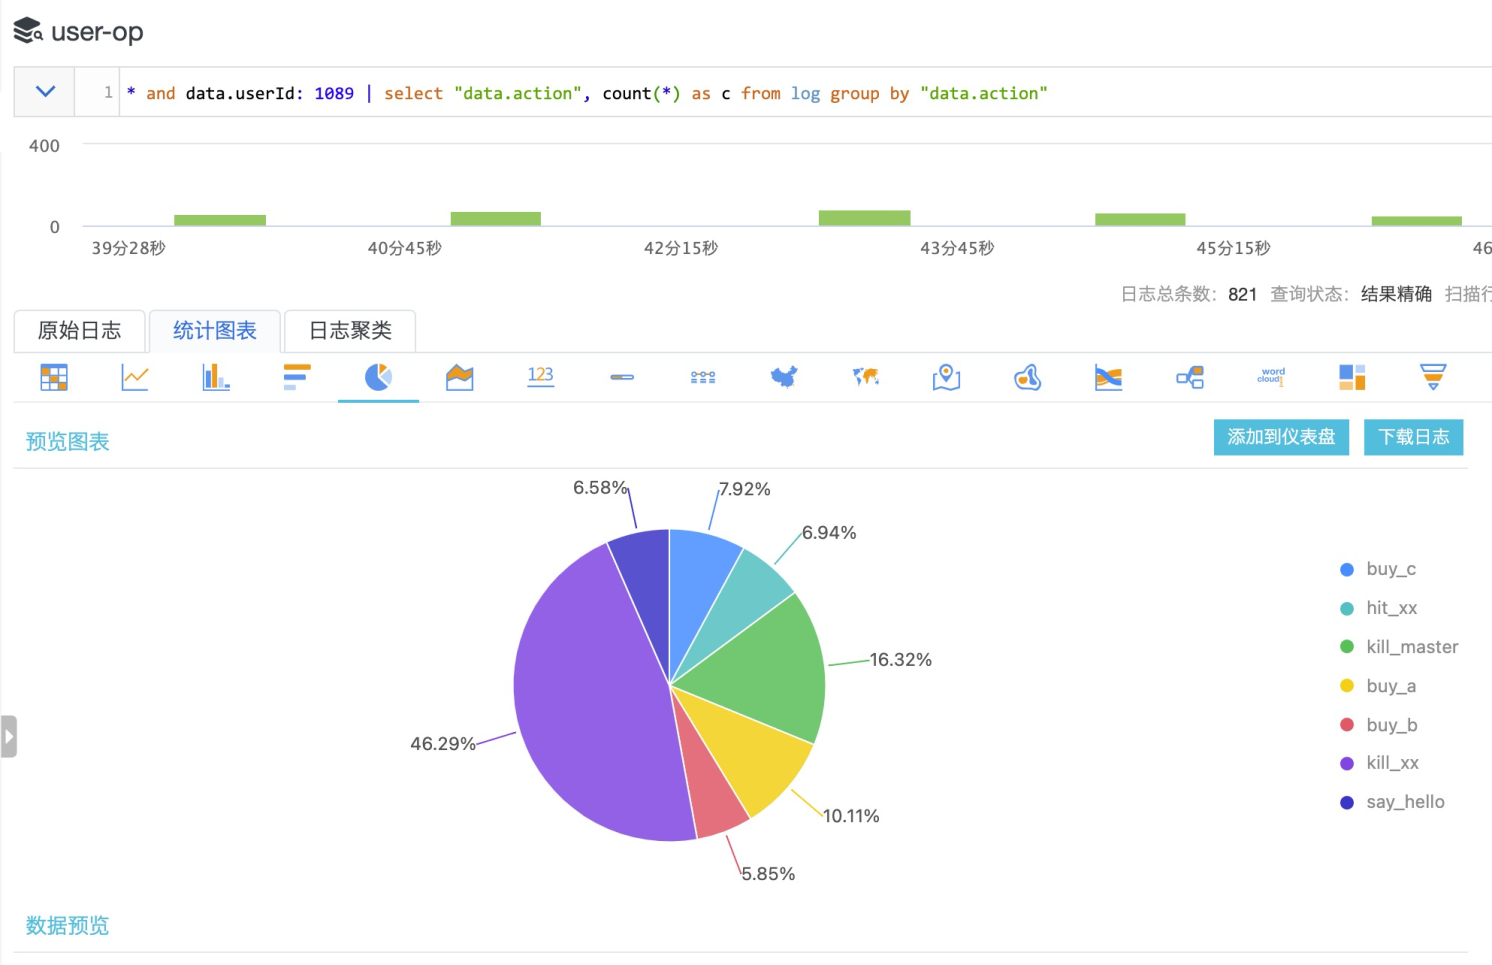The width and height of the screenshot is (1492, 965).
Task: Click the histogram bar near 40分45秒
Action: coord(496,219)
